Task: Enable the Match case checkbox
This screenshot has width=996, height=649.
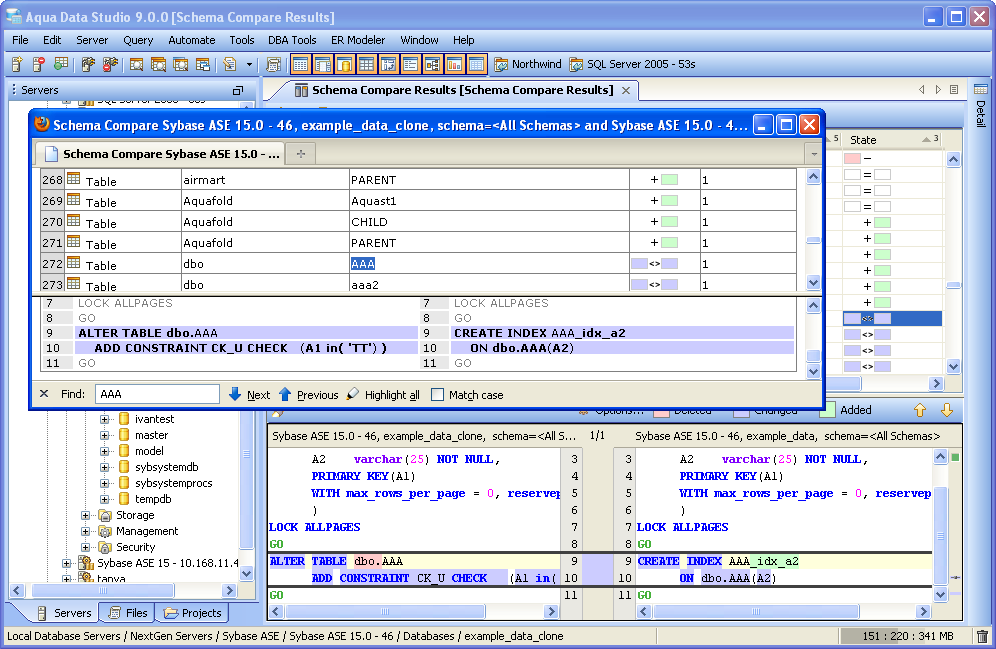Action: [437, 395]
